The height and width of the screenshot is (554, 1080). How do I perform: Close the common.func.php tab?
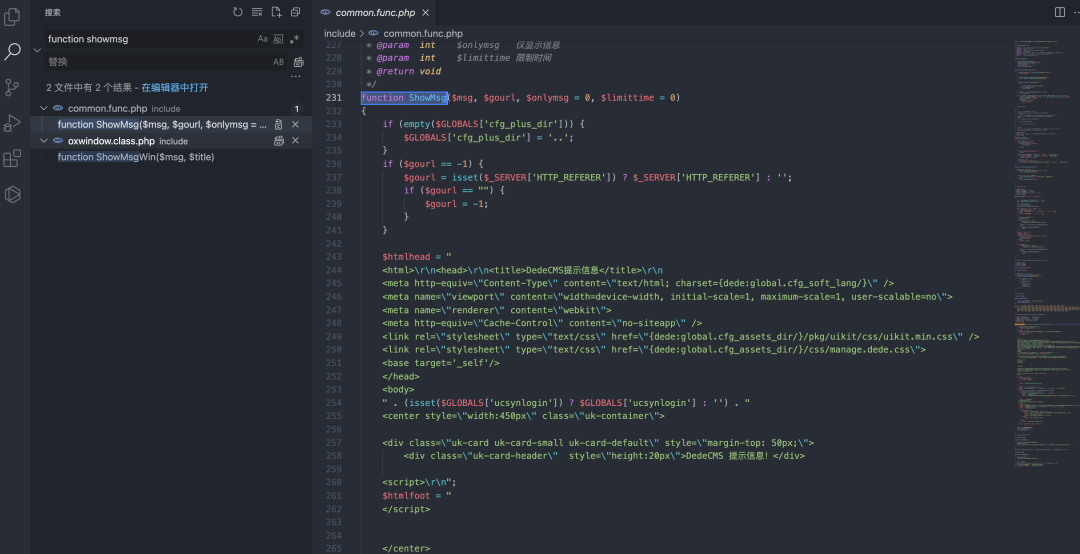[x=426, y=12]
